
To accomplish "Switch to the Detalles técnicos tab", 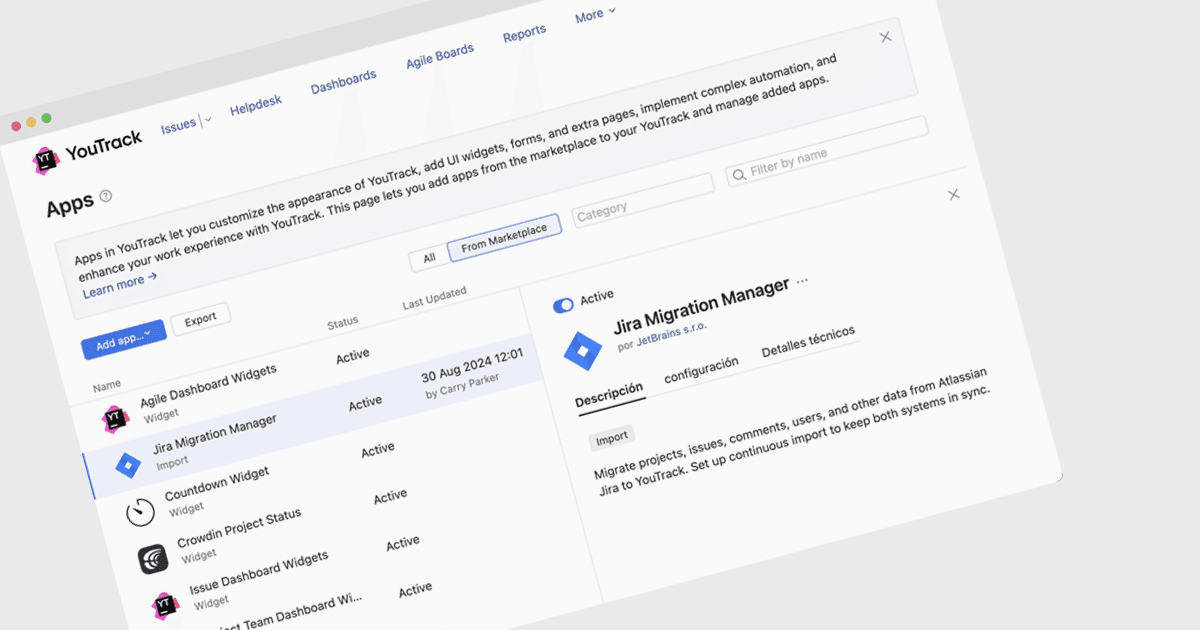I will tap(808, 342).
